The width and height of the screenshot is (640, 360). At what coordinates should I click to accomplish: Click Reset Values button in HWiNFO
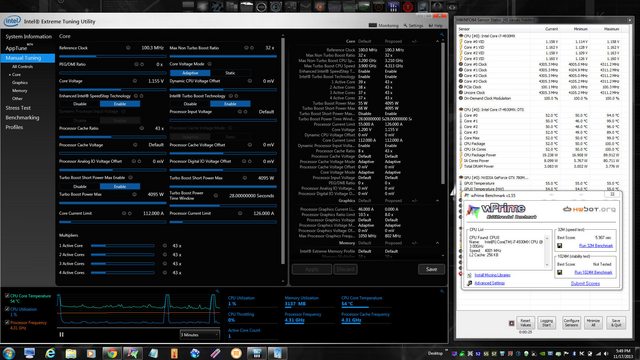[x=525, y=323]
